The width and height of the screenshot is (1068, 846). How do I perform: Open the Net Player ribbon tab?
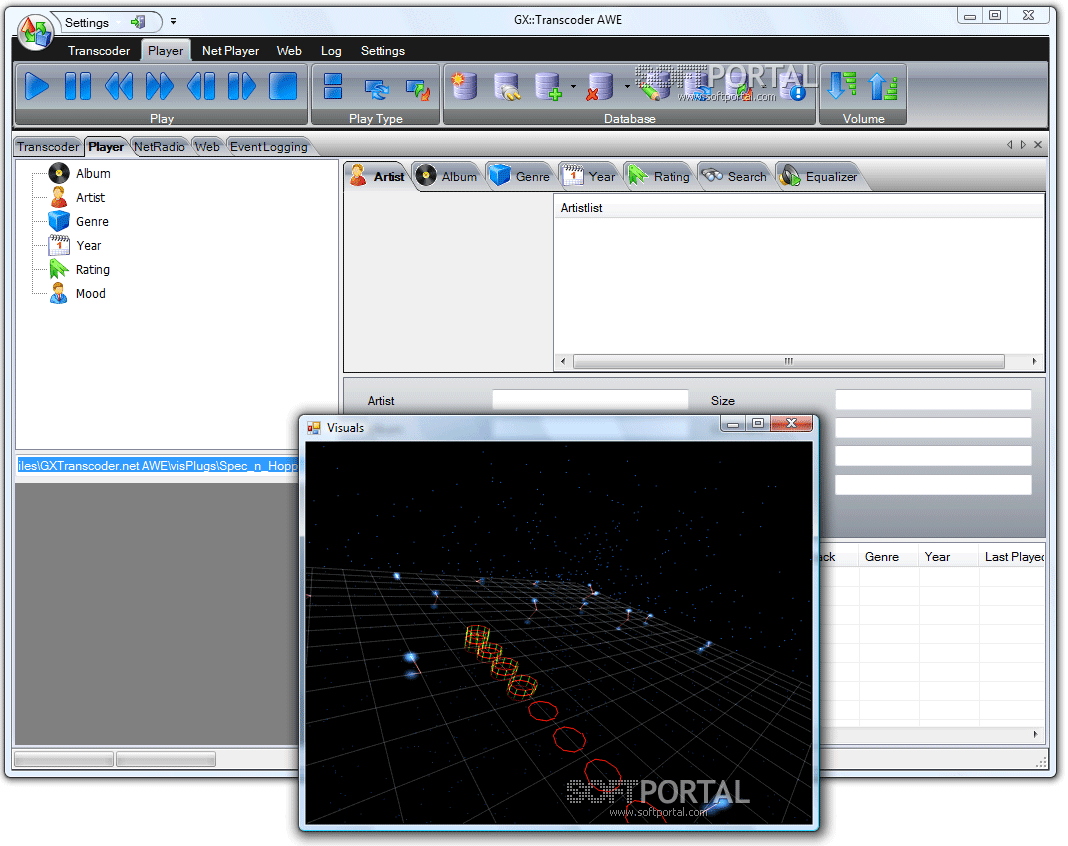pyautogui.click(x=230, y=50)
